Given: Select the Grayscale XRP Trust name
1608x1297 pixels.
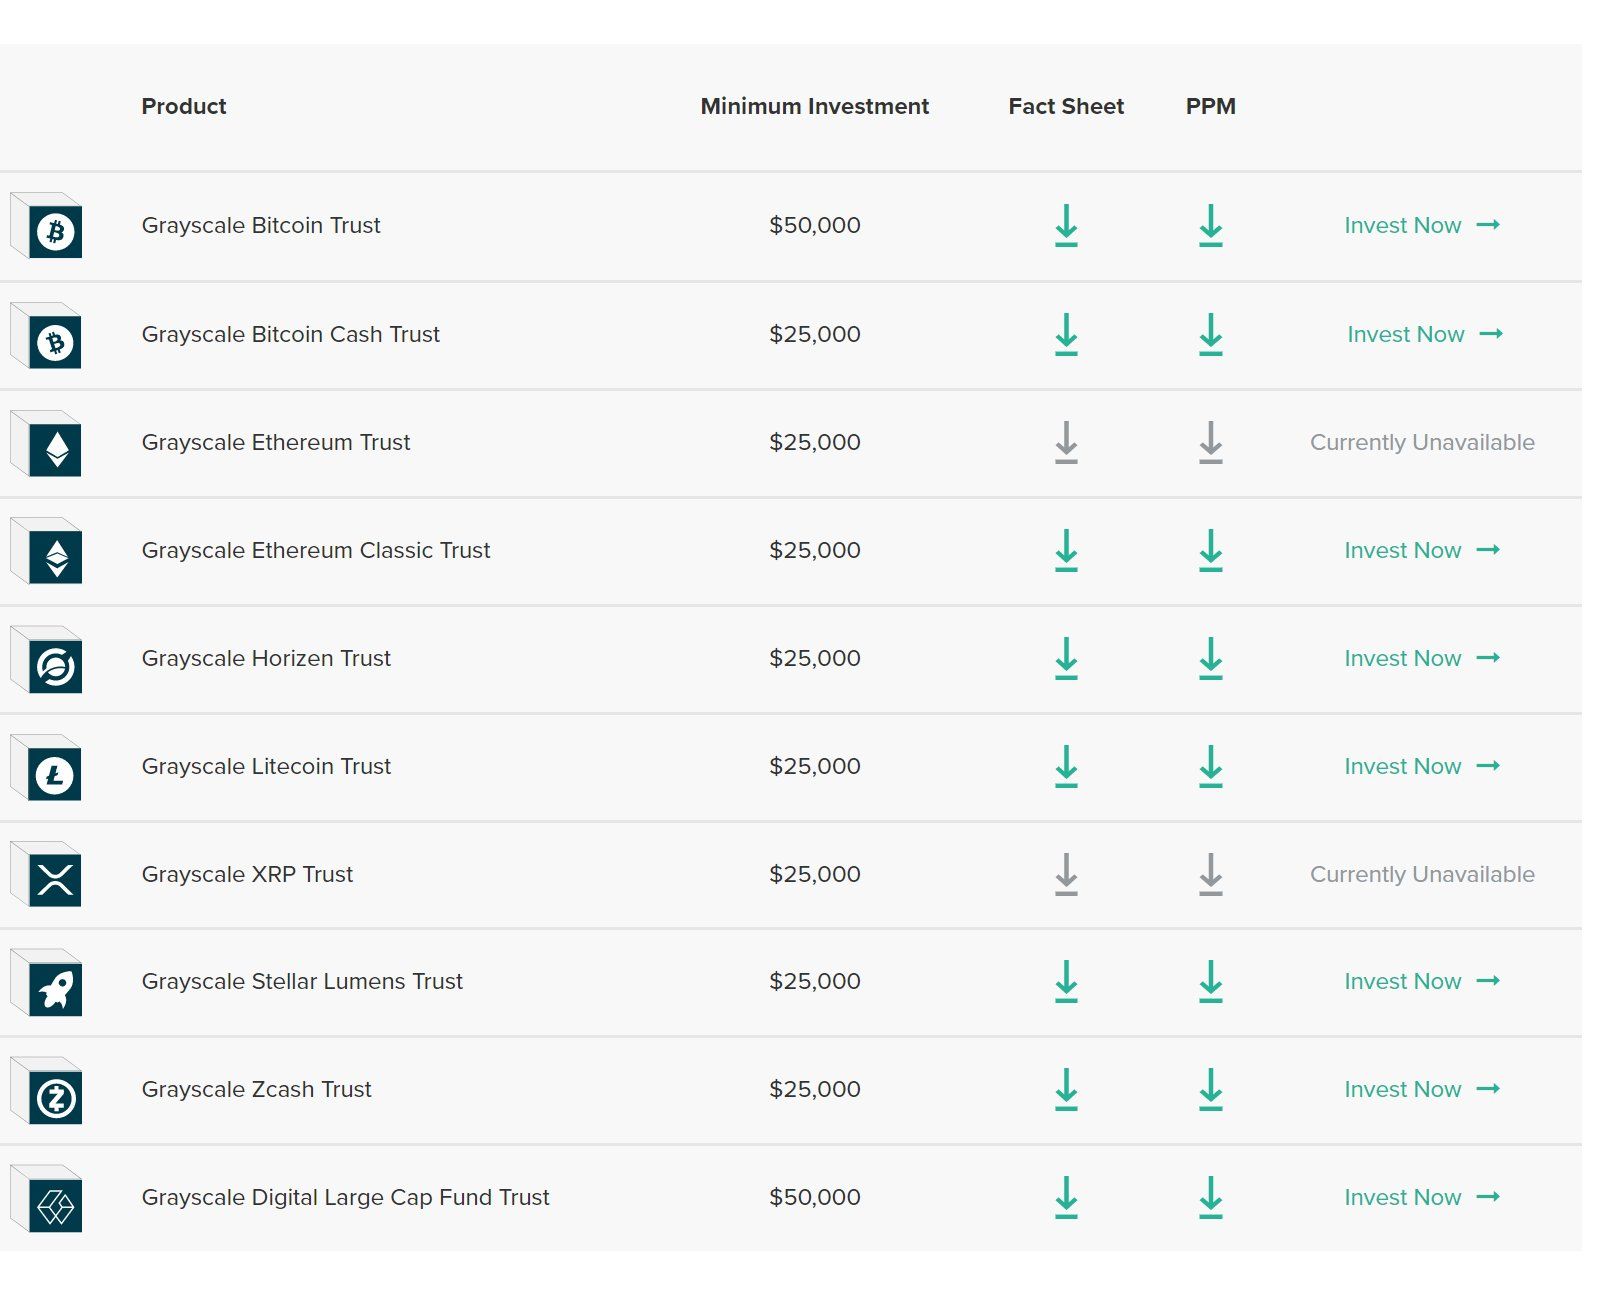Looking at the screenshot, I should click(247, 875).
